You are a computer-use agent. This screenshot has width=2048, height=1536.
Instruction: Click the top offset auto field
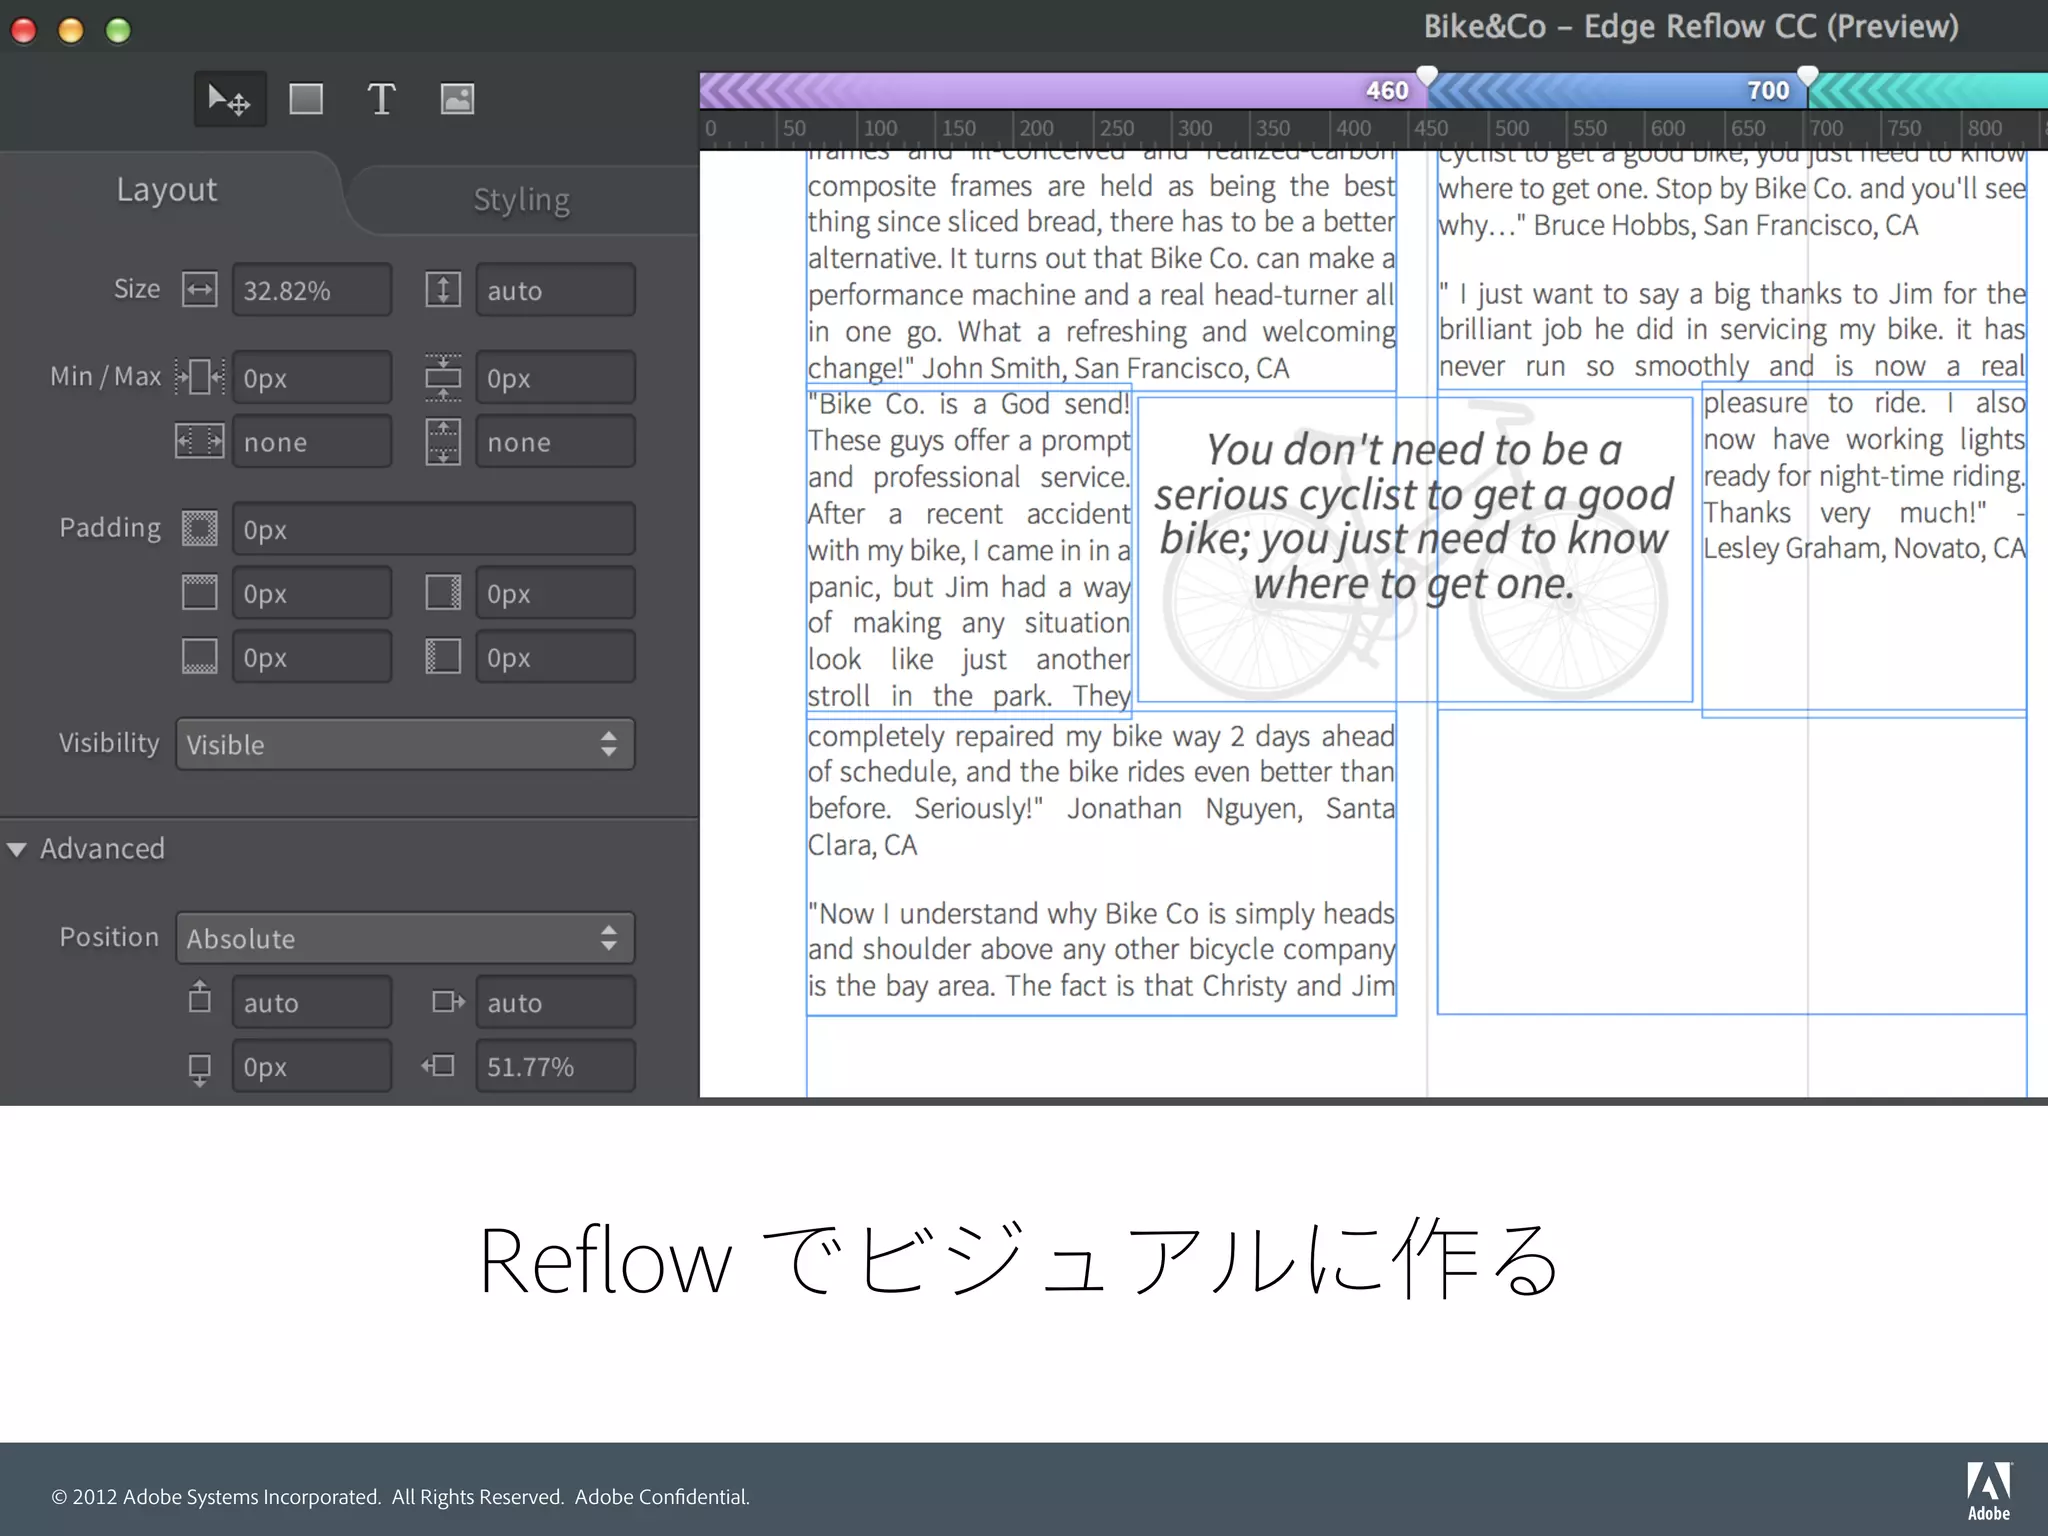312,1002
